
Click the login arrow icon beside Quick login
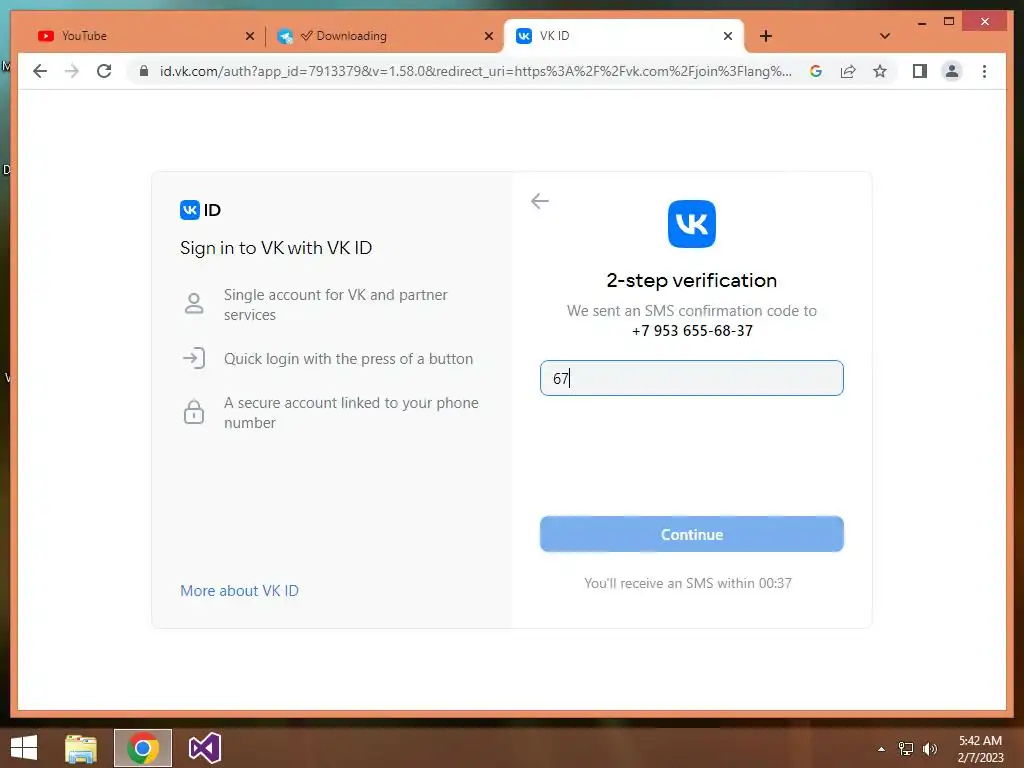[194, 359]
